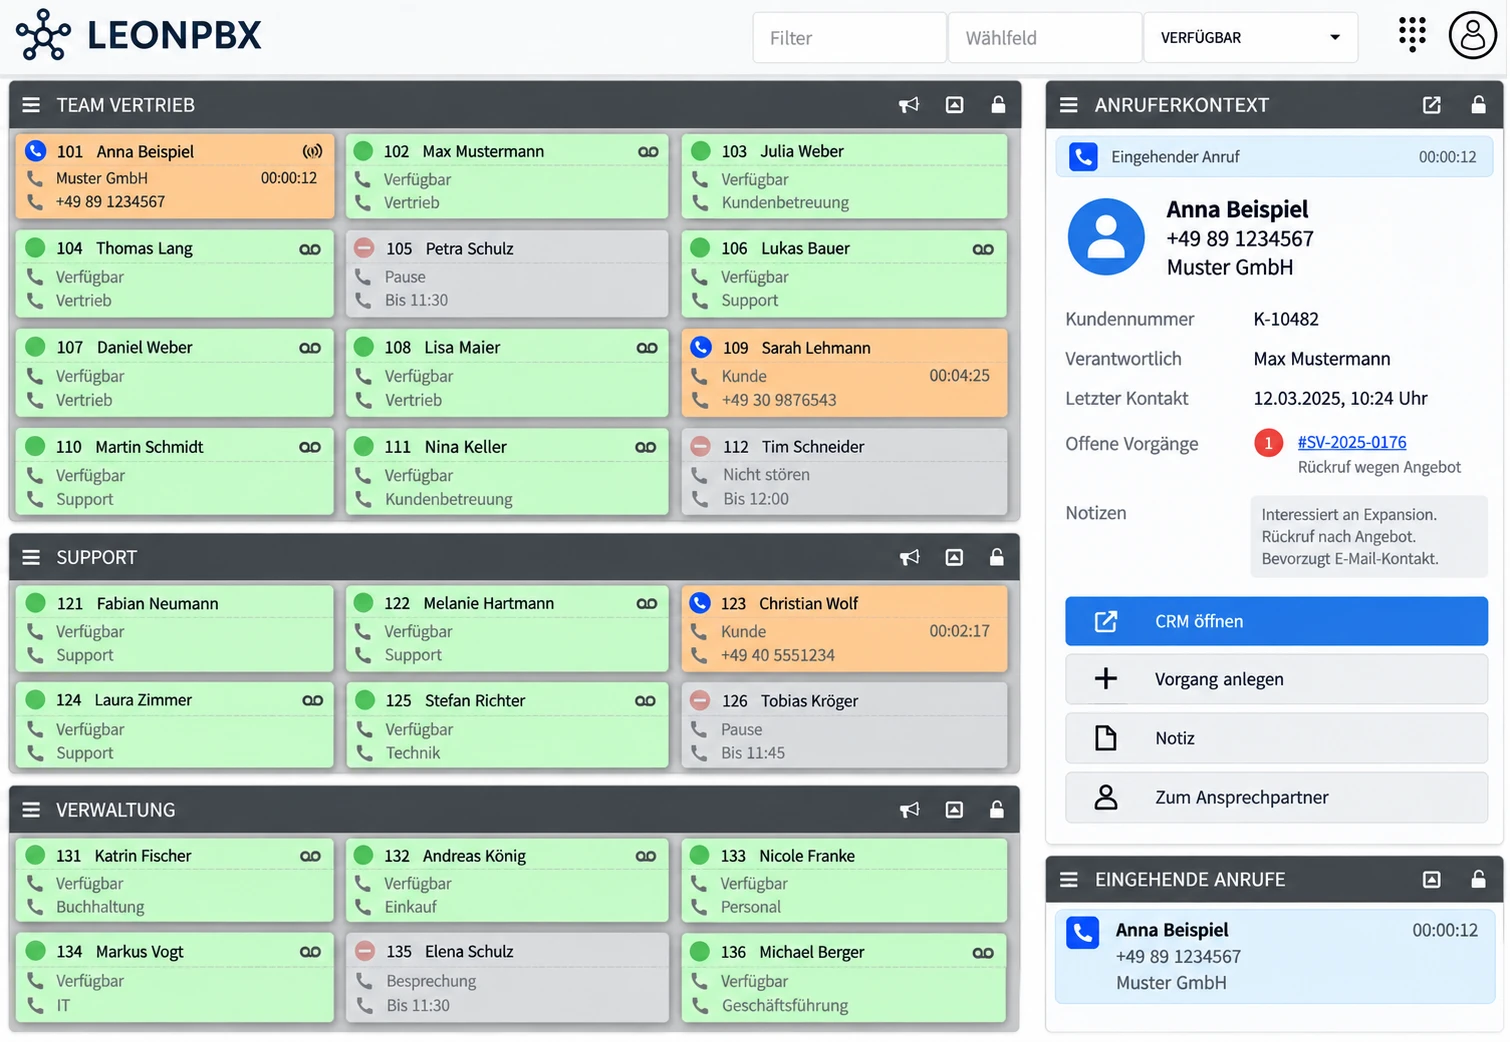Click voicemail icon on Max Mustermann card
Image resolution: width=1510 pixels, height=1042 pixels.
click(648, 152)
